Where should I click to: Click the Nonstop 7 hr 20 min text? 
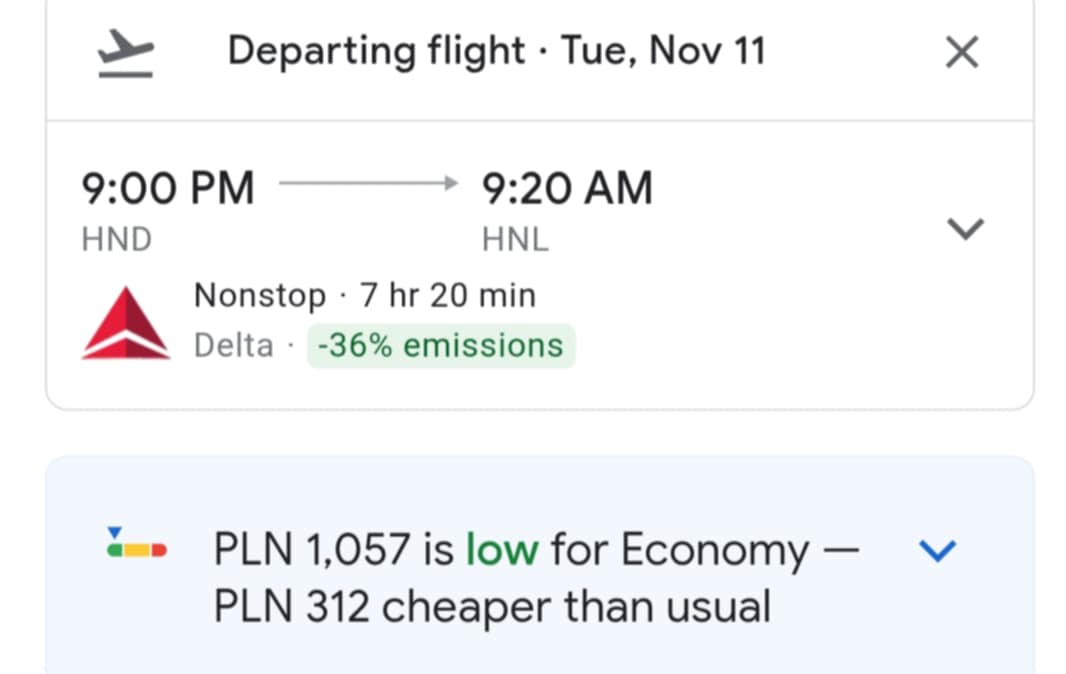point(365,295)
